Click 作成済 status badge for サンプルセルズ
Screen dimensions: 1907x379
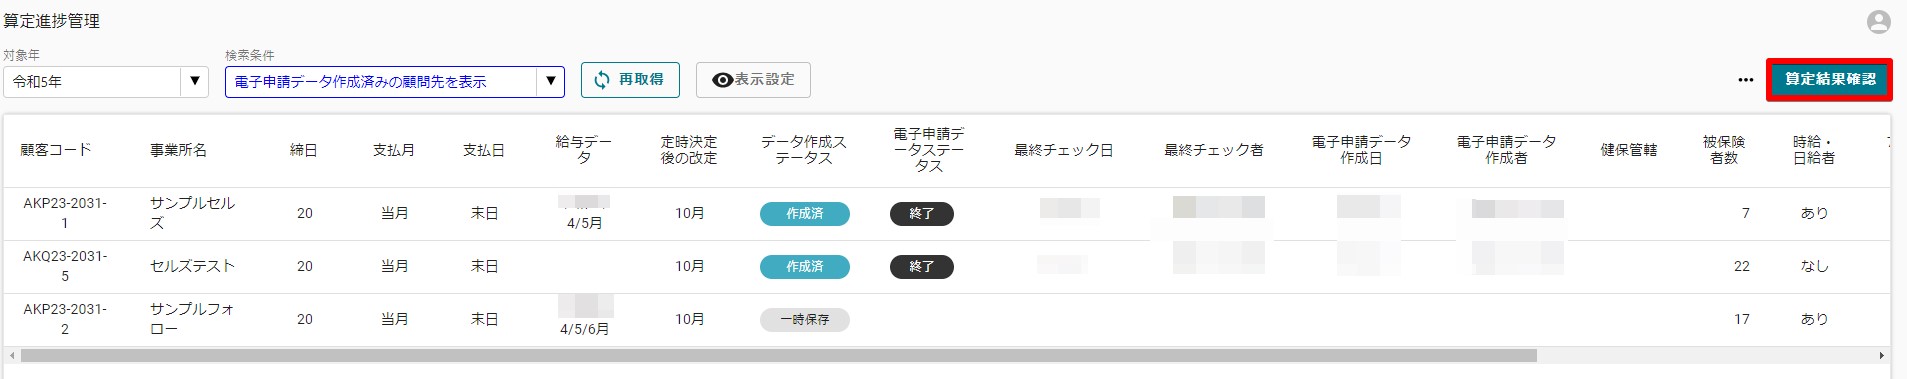tap(805, 213)
